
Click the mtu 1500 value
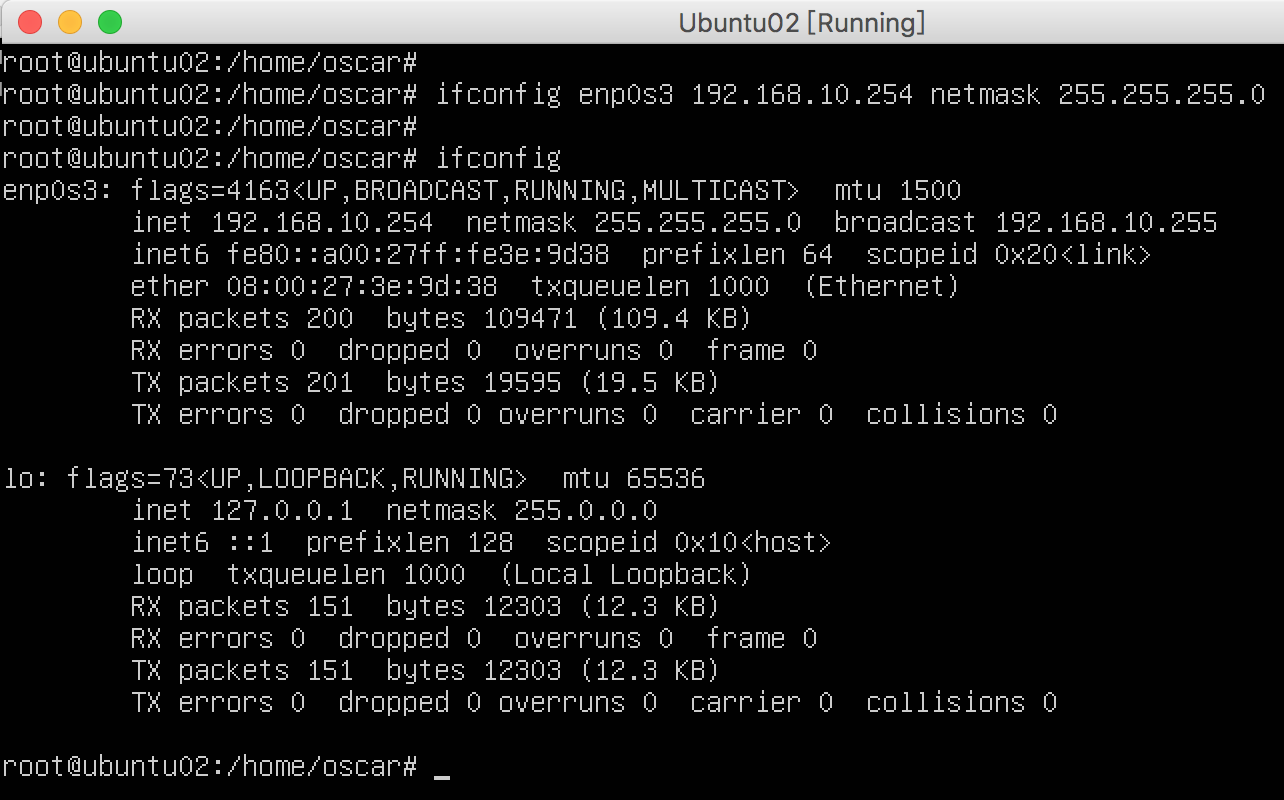click(x=930, y=191)
